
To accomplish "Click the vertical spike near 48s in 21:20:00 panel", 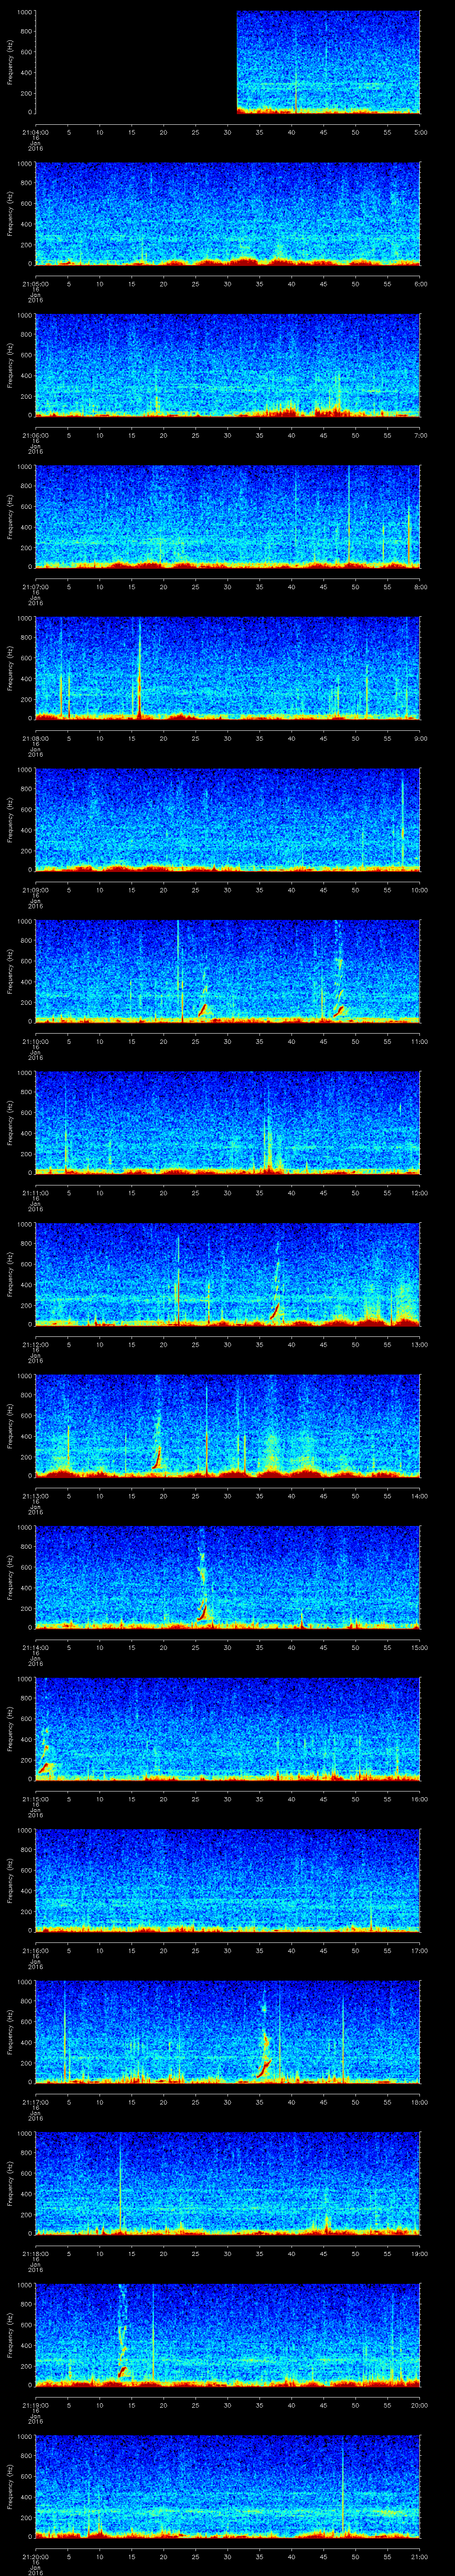I will tap(343, 2490).
